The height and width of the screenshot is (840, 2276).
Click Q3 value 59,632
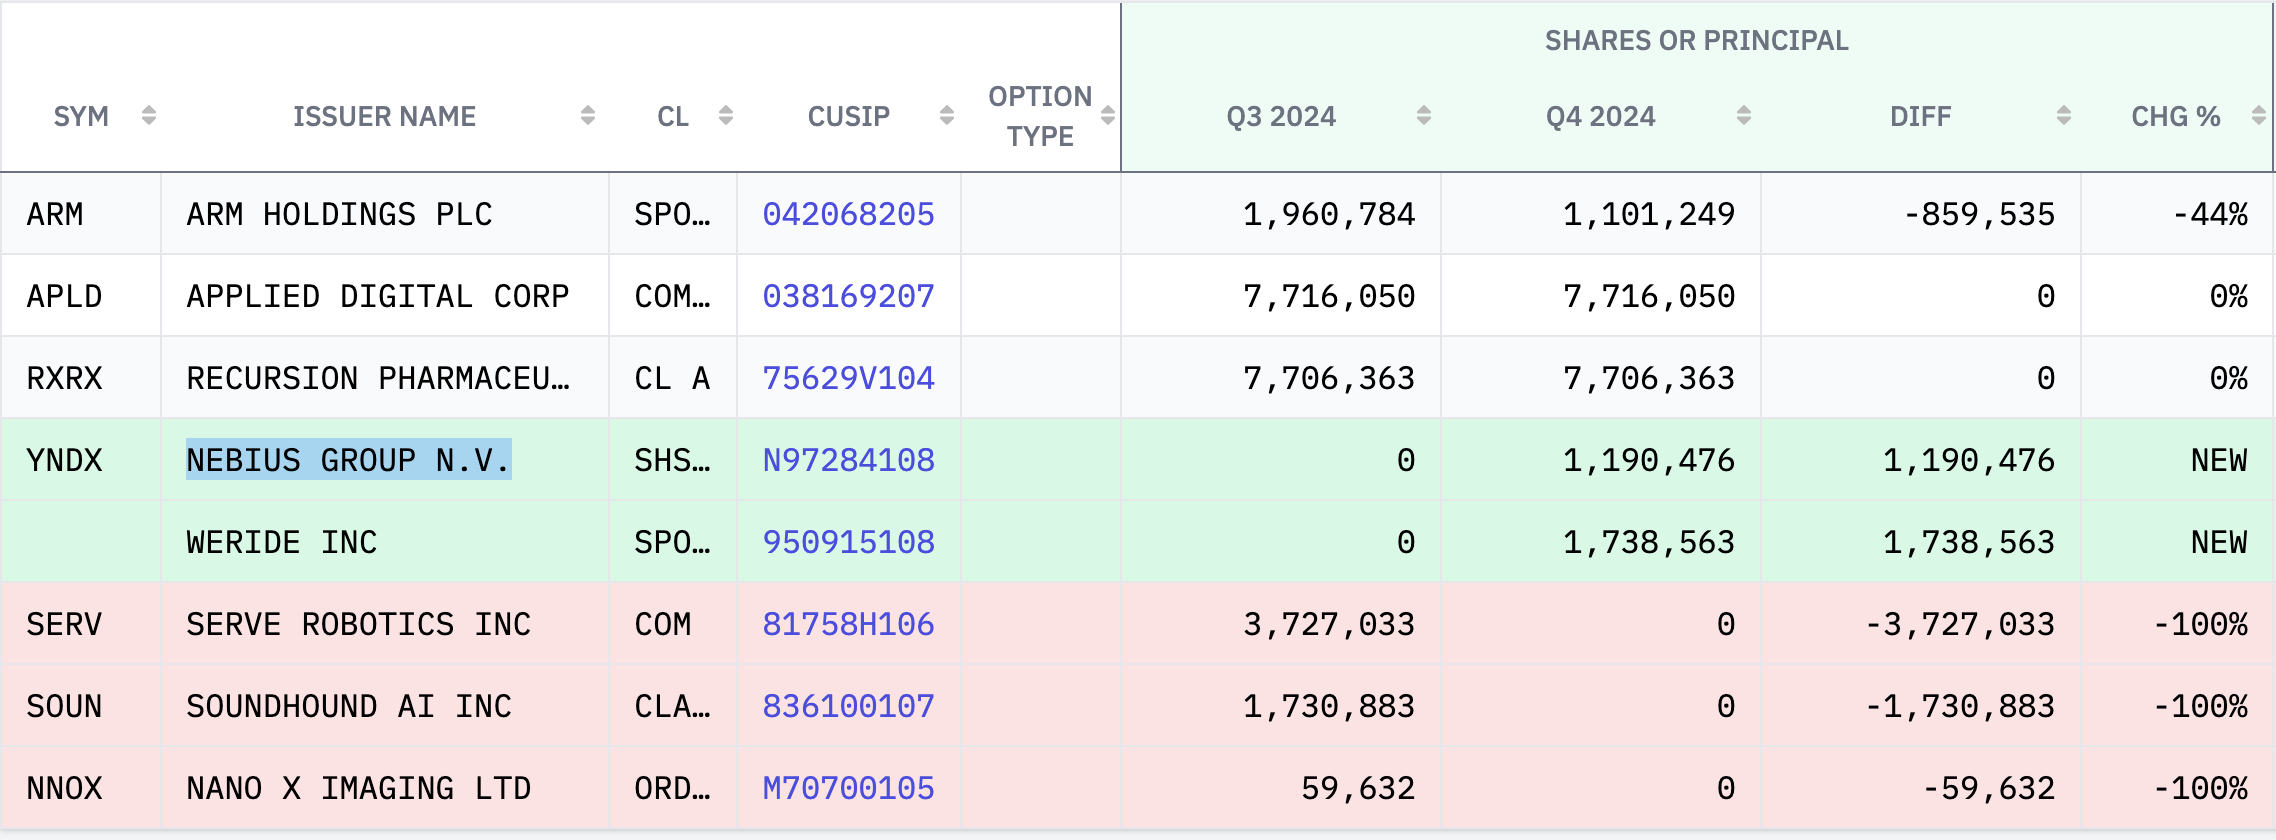point(1358,788)
